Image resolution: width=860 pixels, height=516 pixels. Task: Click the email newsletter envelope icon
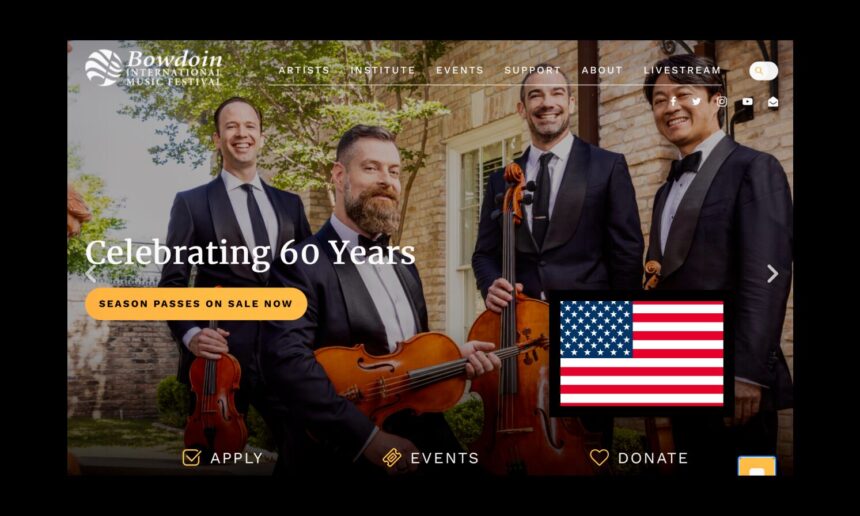point(773,101)
